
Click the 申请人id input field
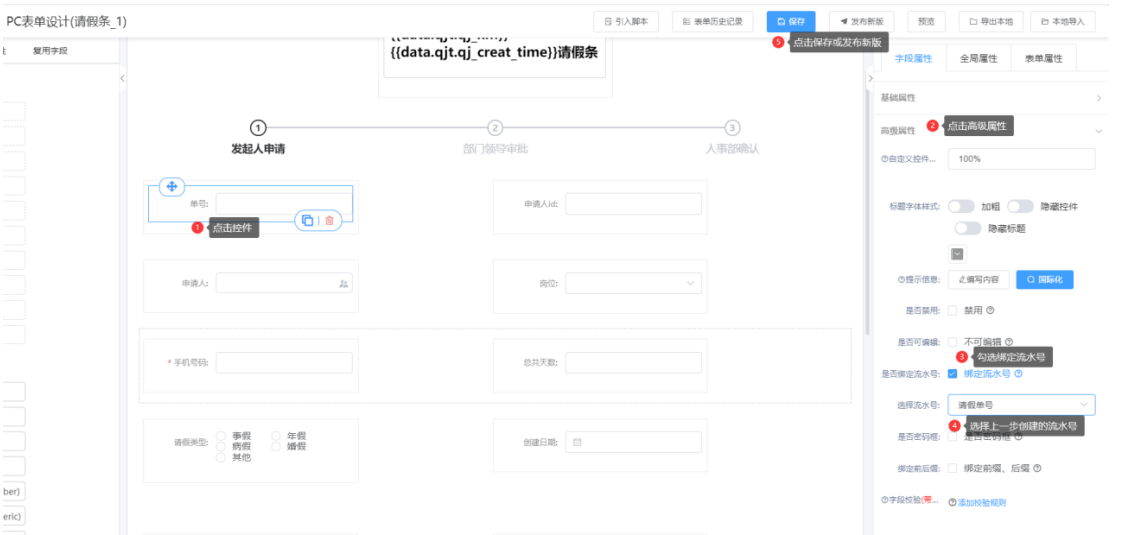pyautogui.click(x=633, y=204)
